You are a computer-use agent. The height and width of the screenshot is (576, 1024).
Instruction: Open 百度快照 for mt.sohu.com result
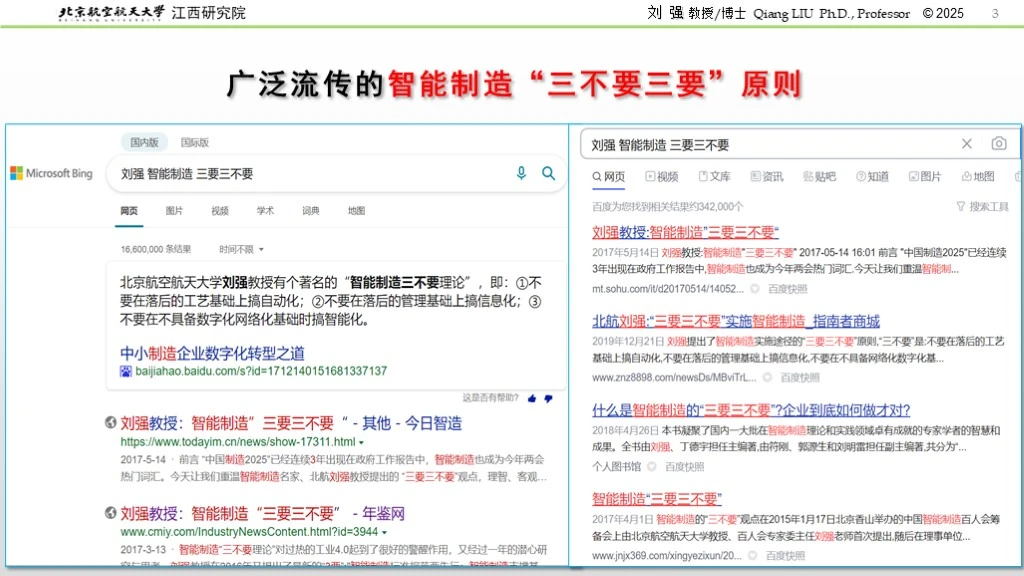(x=788, y=289)
